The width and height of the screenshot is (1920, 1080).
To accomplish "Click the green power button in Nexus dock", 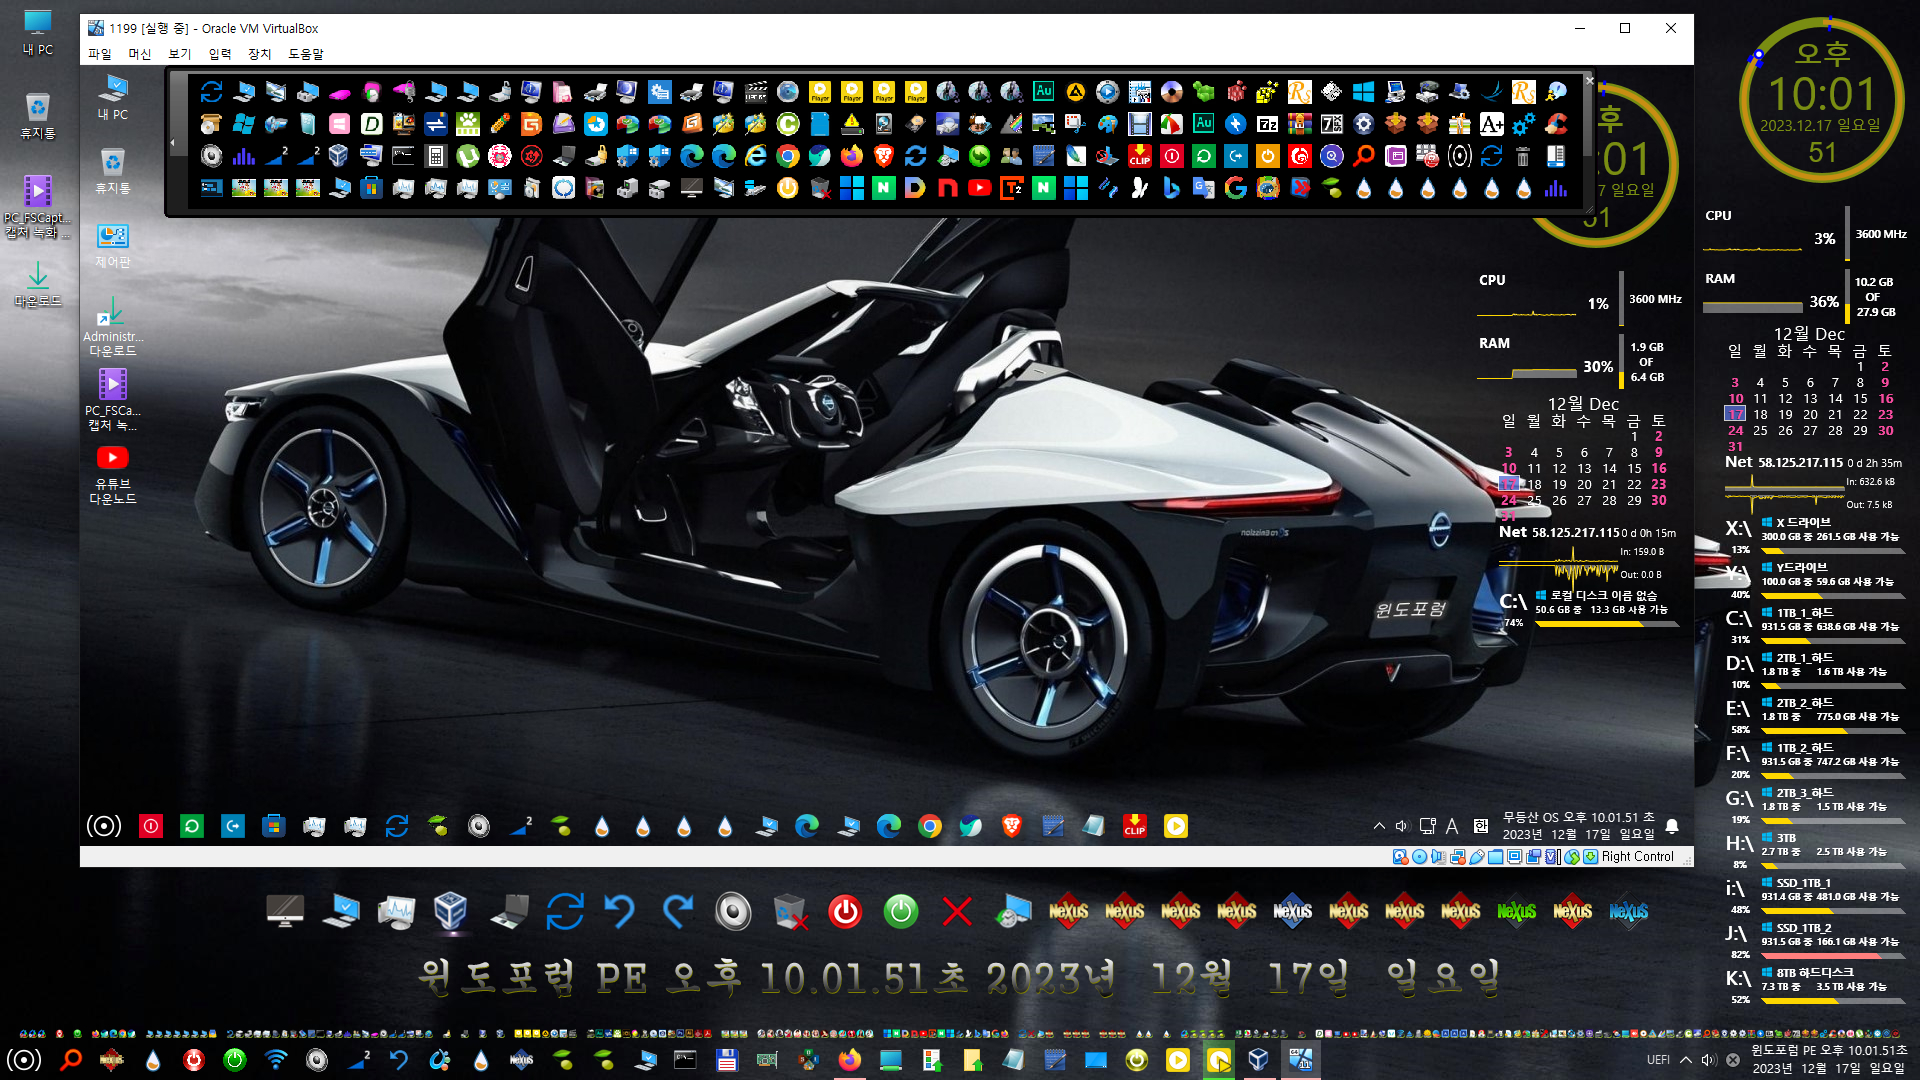I will (901, 912).
